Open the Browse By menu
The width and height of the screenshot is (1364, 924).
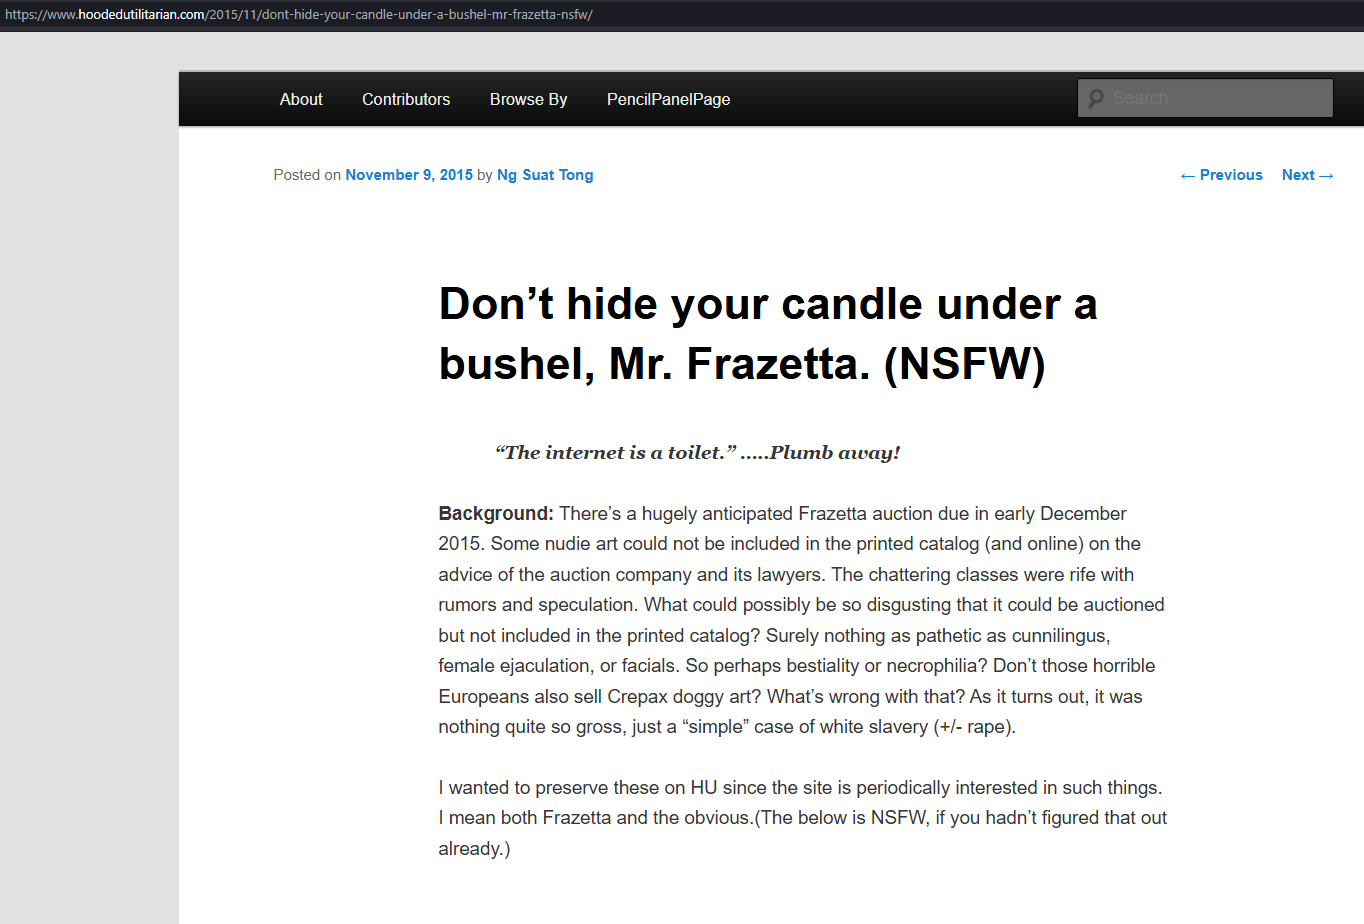(528, 99)
